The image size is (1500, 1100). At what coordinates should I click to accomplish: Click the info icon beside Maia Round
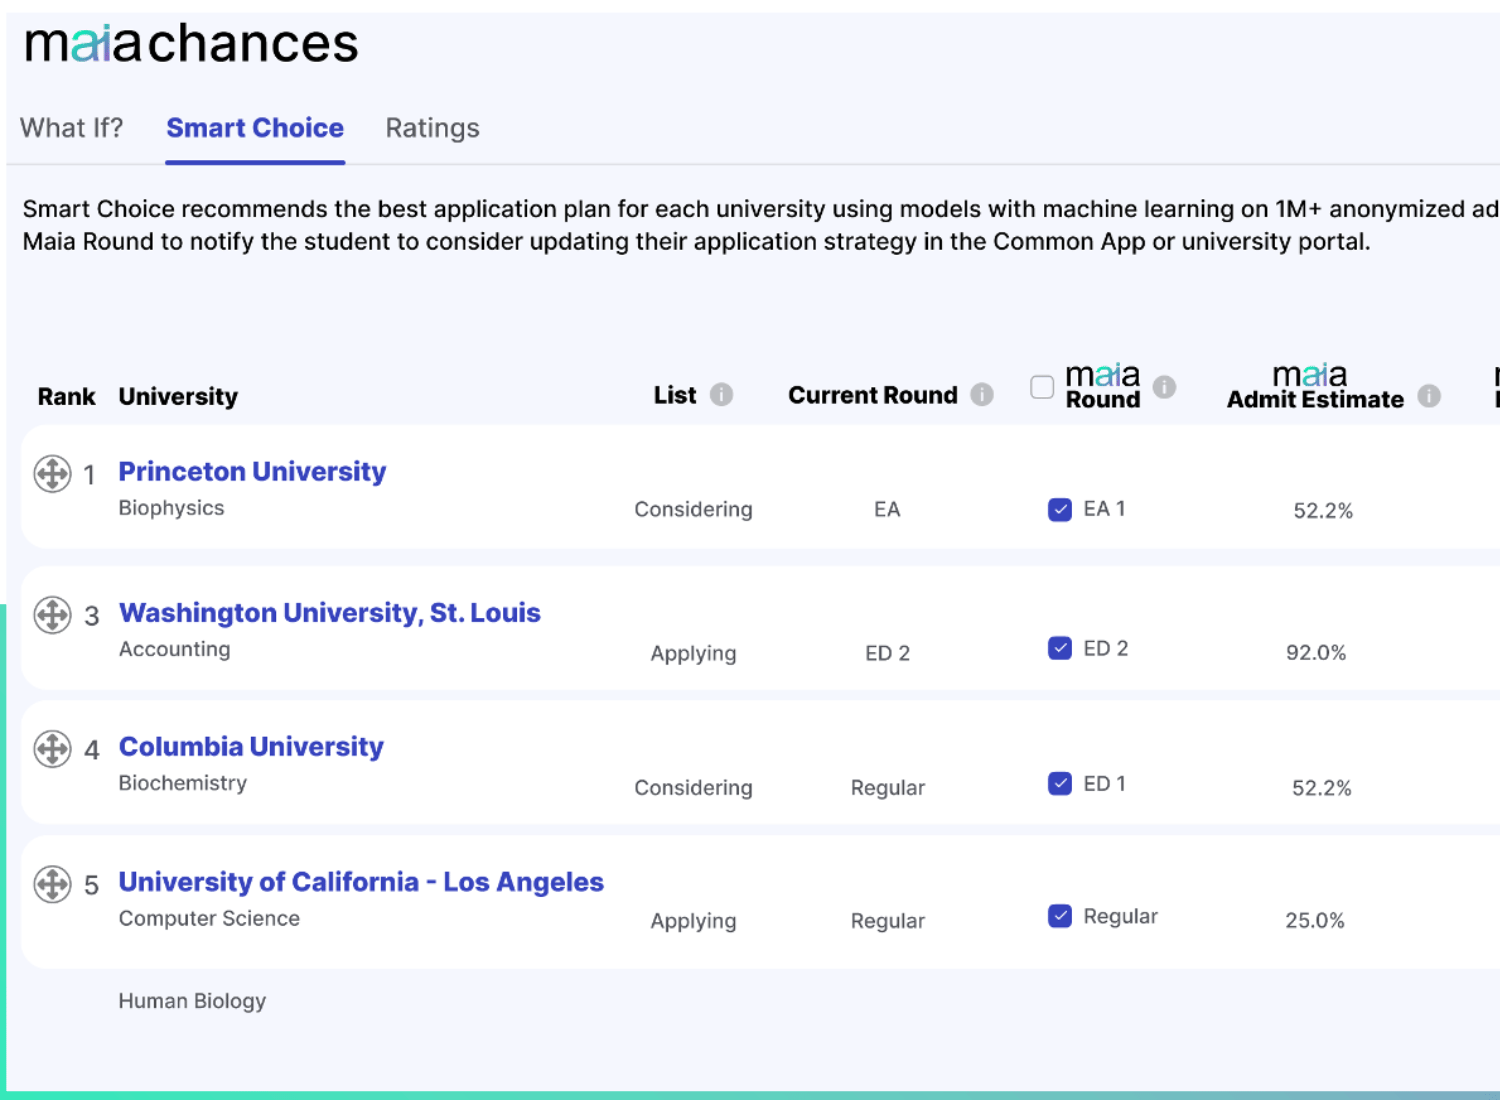click(1164, 387)
